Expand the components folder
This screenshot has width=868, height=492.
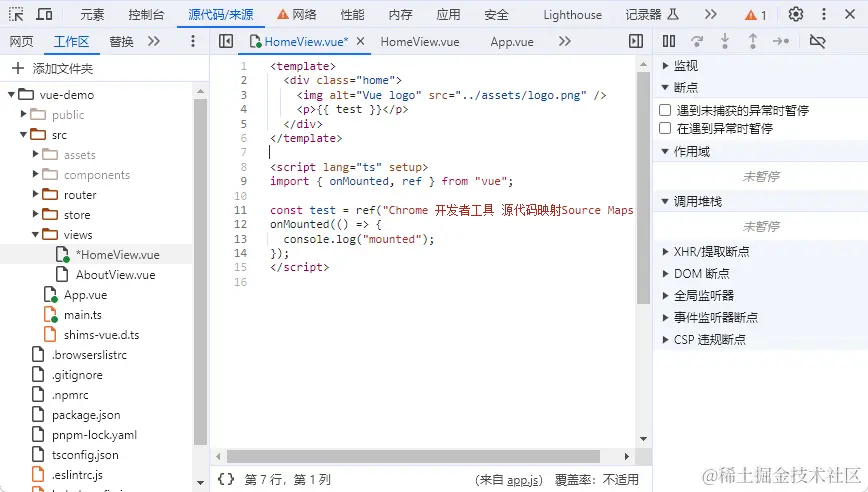35,174
